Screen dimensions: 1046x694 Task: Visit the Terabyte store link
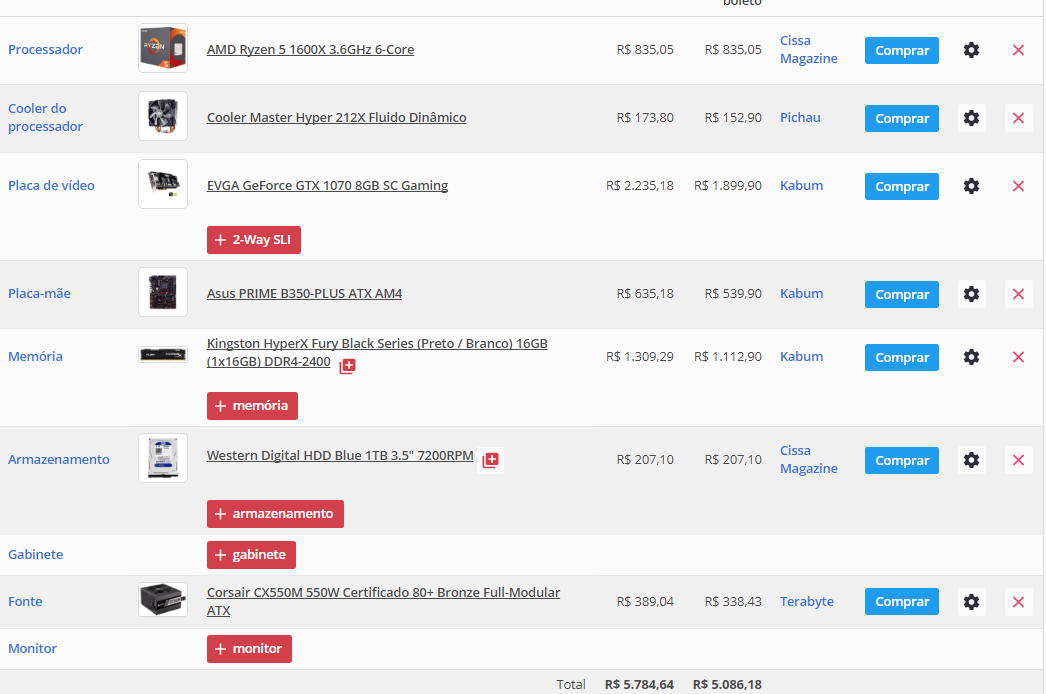(x=807, y=601)
